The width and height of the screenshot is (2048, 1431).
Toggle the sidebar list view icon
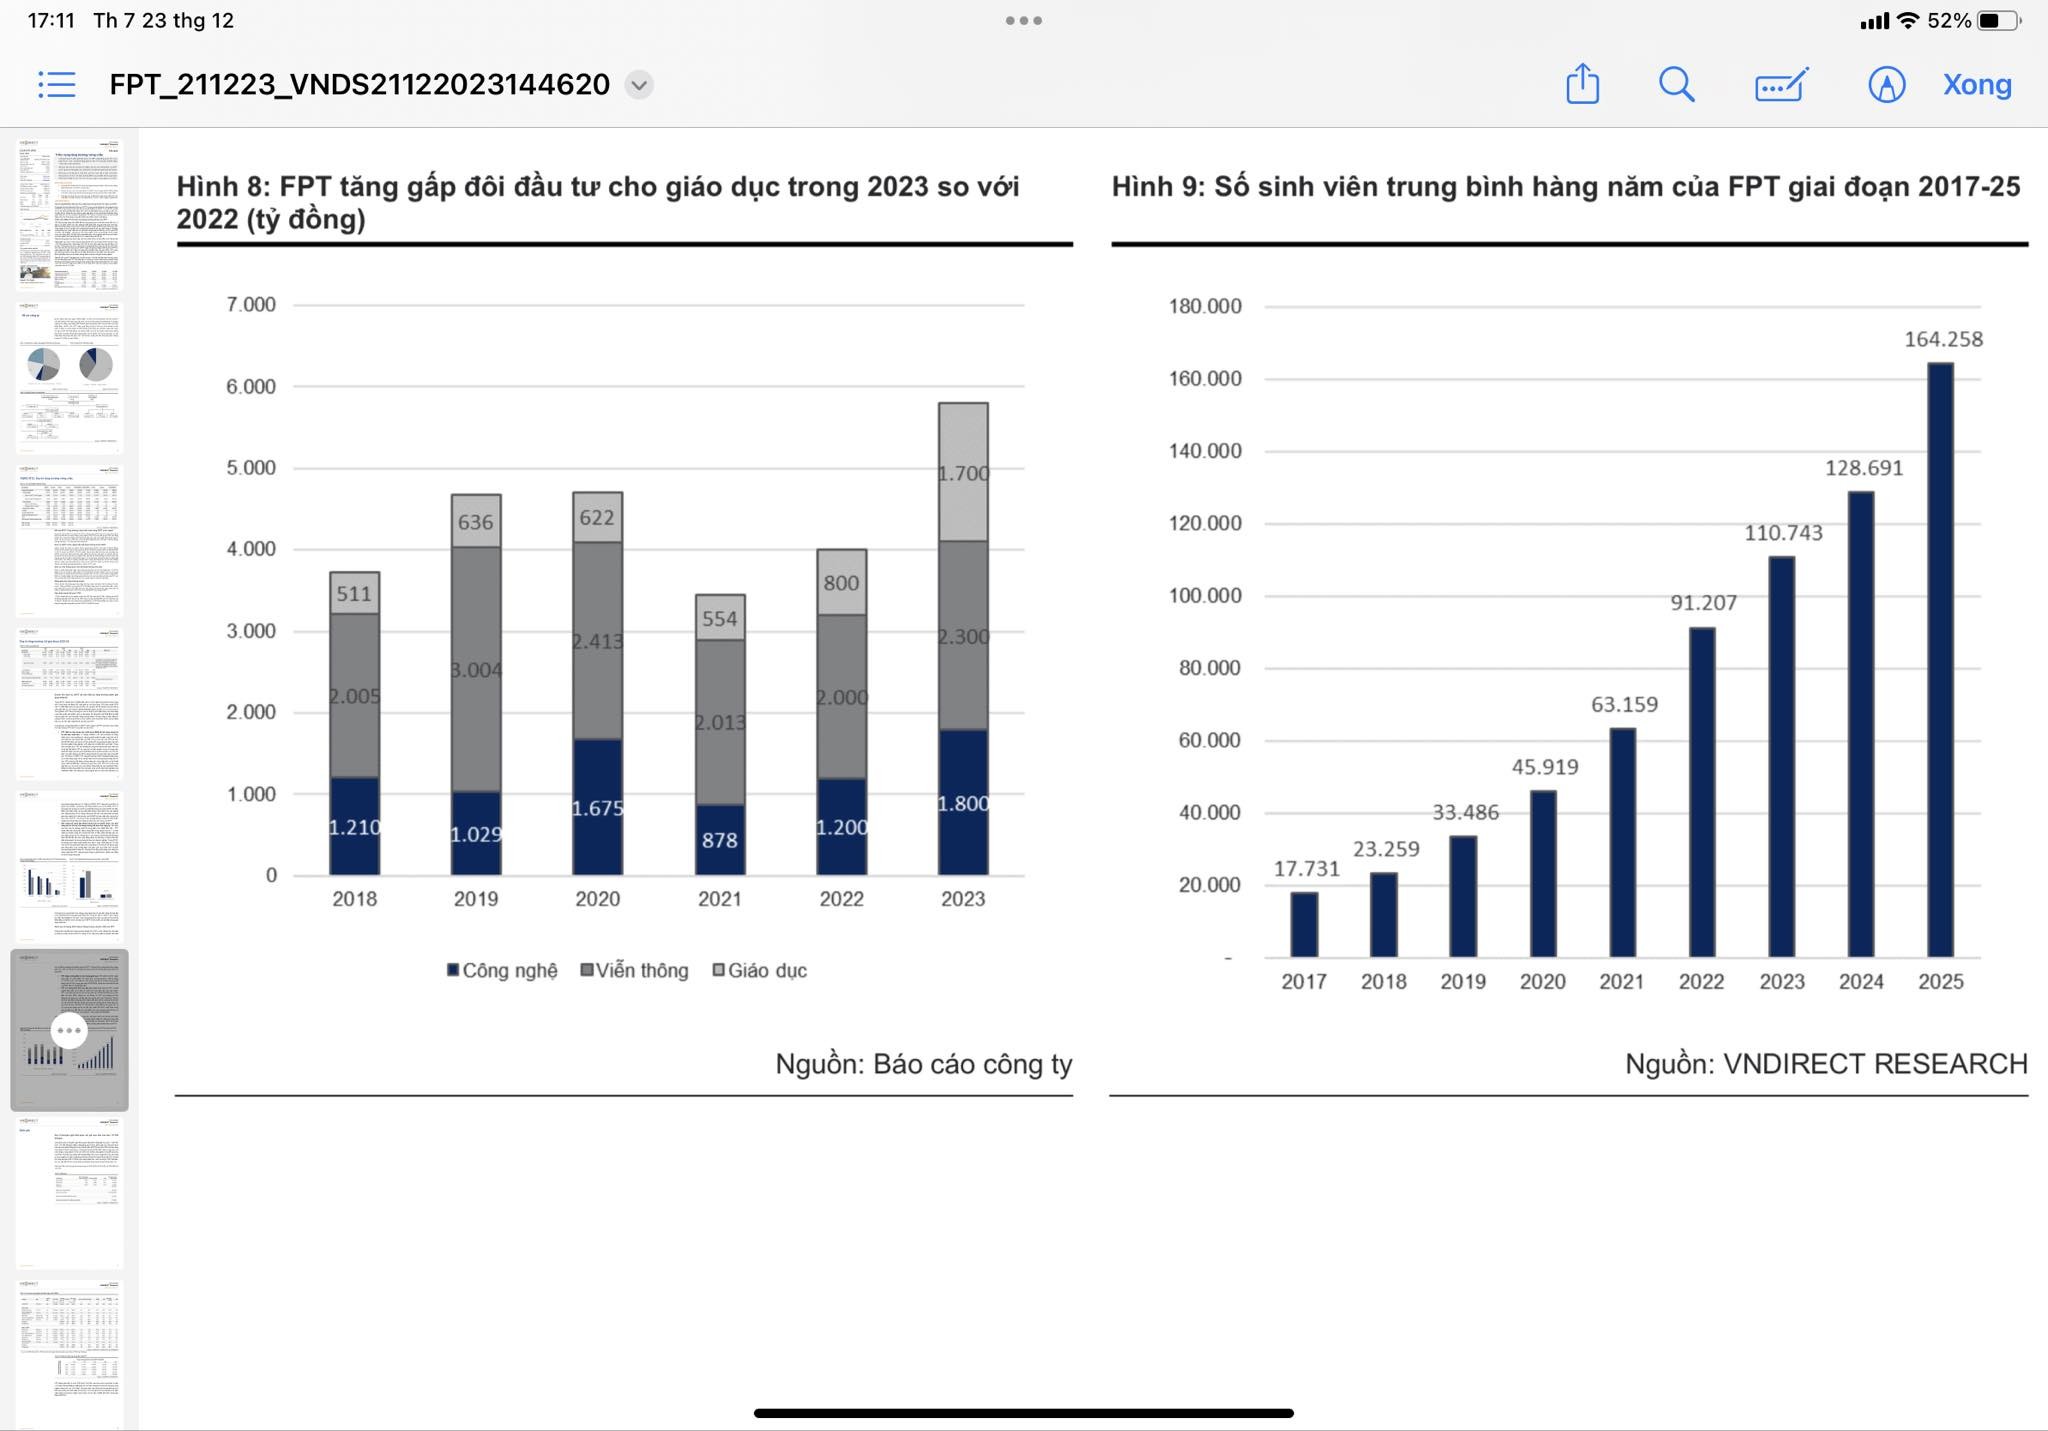pyautogui.click(x=57, y=85)
